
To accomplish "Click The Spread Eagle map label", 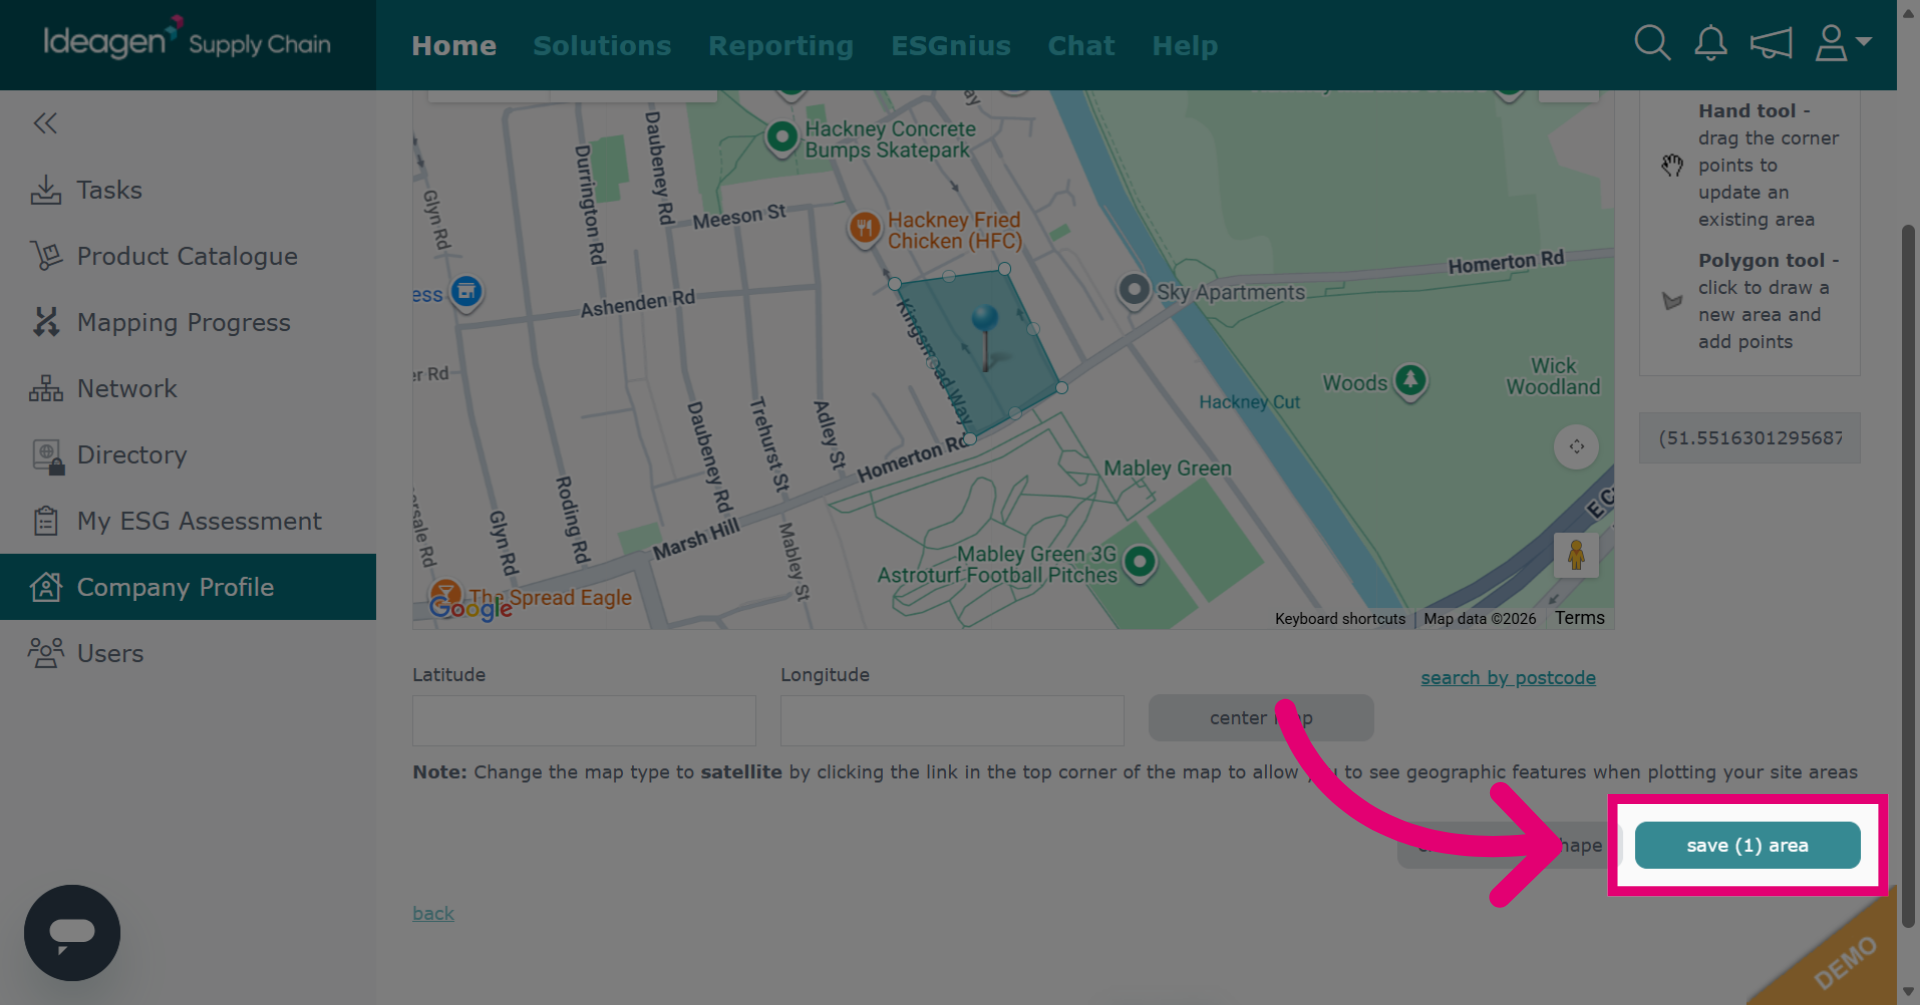I will coord(551,598).
